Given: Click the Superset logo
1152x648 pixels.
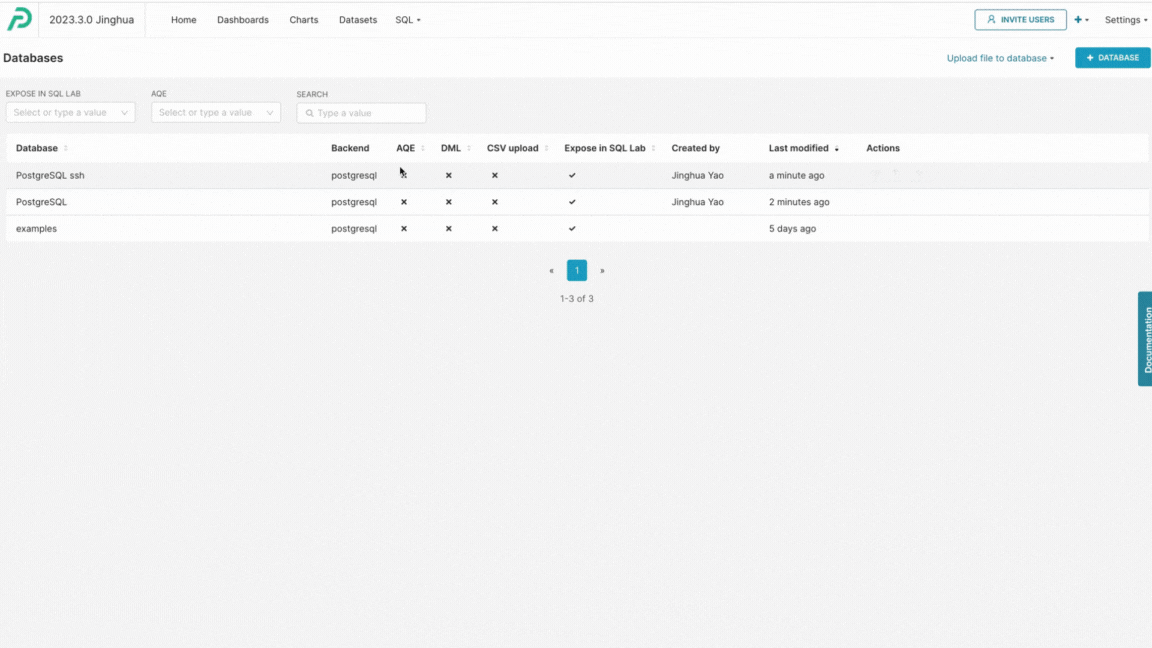Looking at the screenshot, I should coord(19,19).
